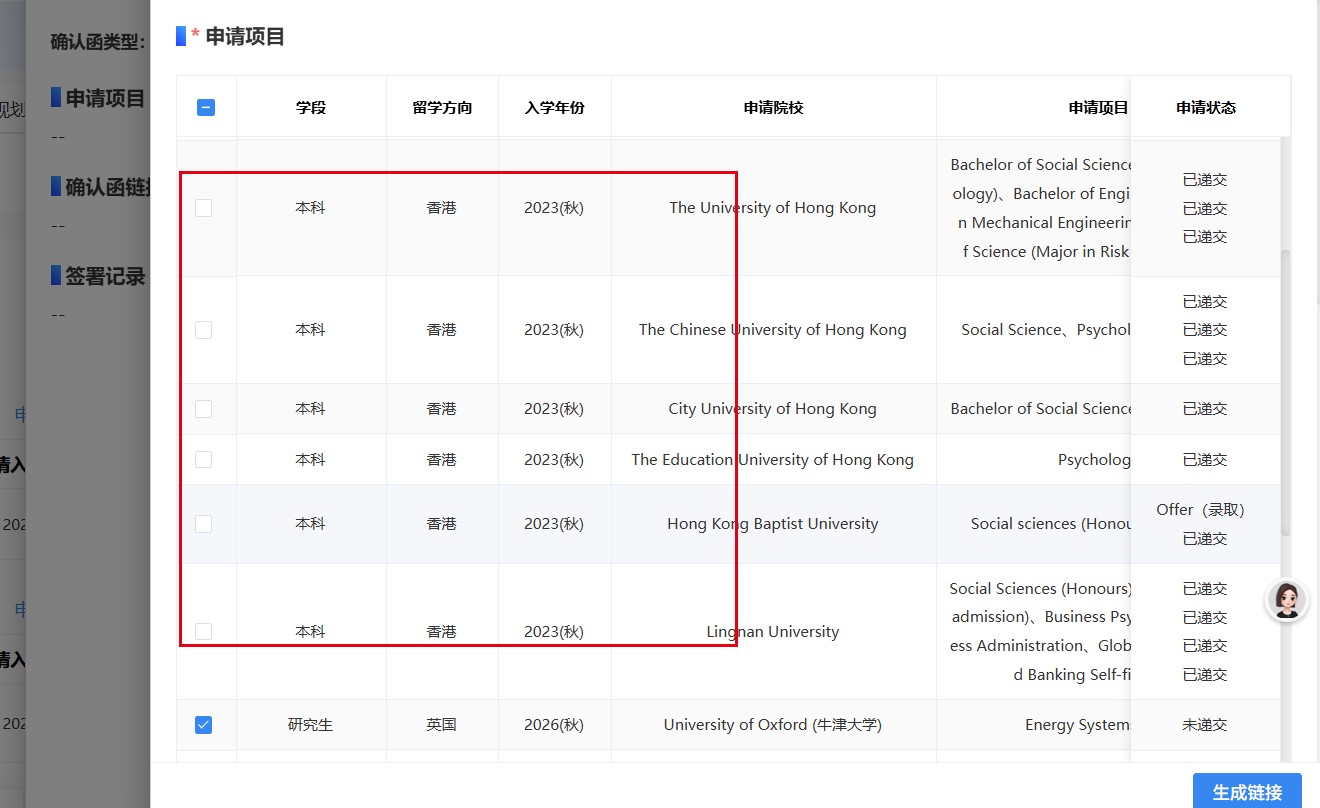Click the table's vertical scrollbar
Screen dimensions: 1320x808
[x=1285, y=390]
